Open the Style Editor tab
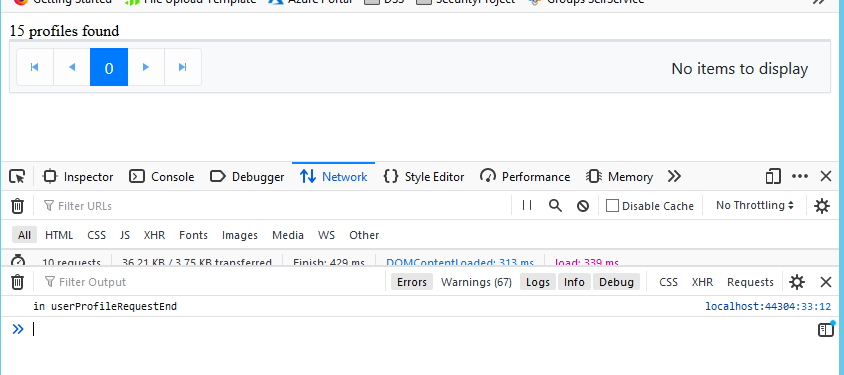Viewport: 844px width, 375px height. [x=424, y=176]
